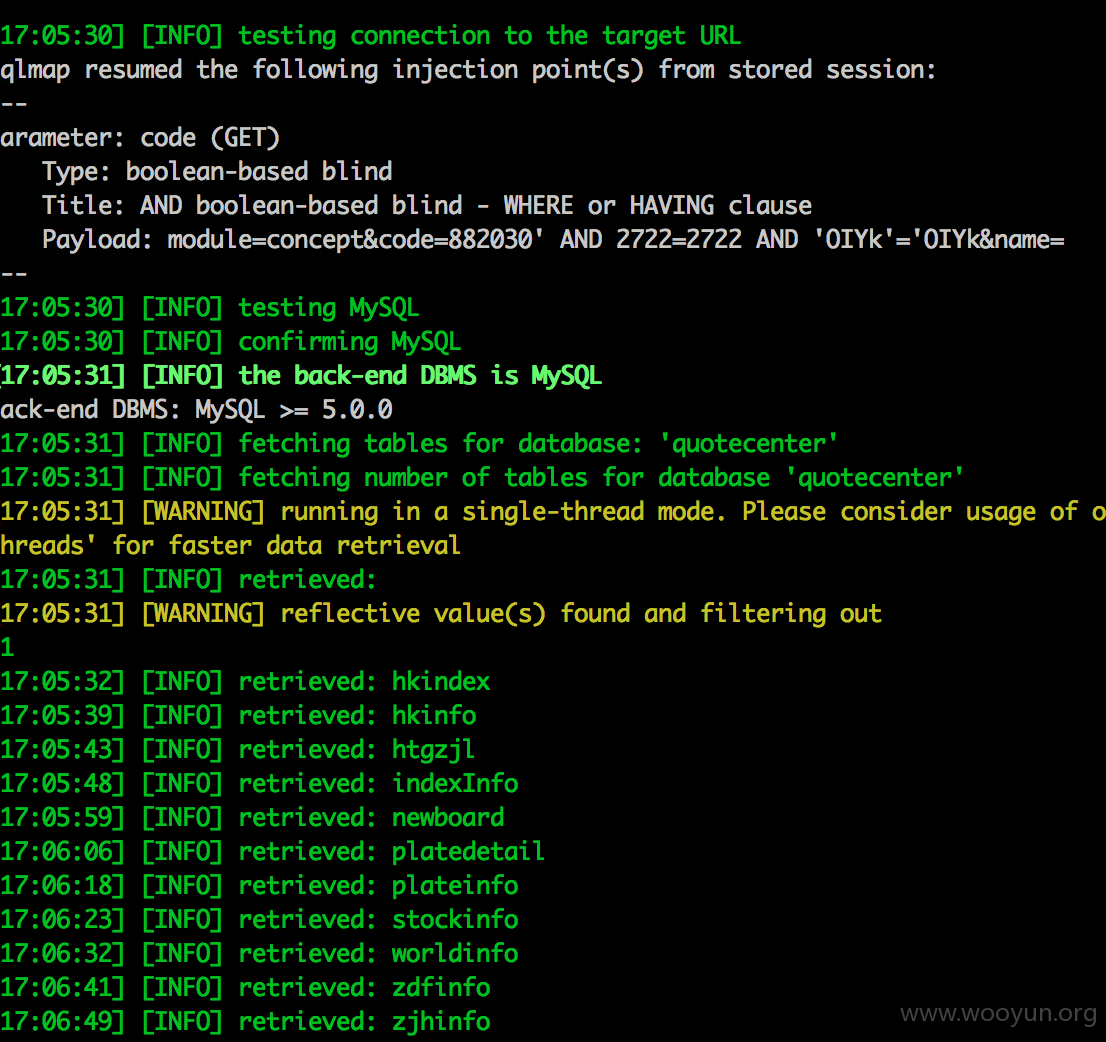Select the Payload line with module=concept
This screenshot has width=1106, height=1042.
553,239
